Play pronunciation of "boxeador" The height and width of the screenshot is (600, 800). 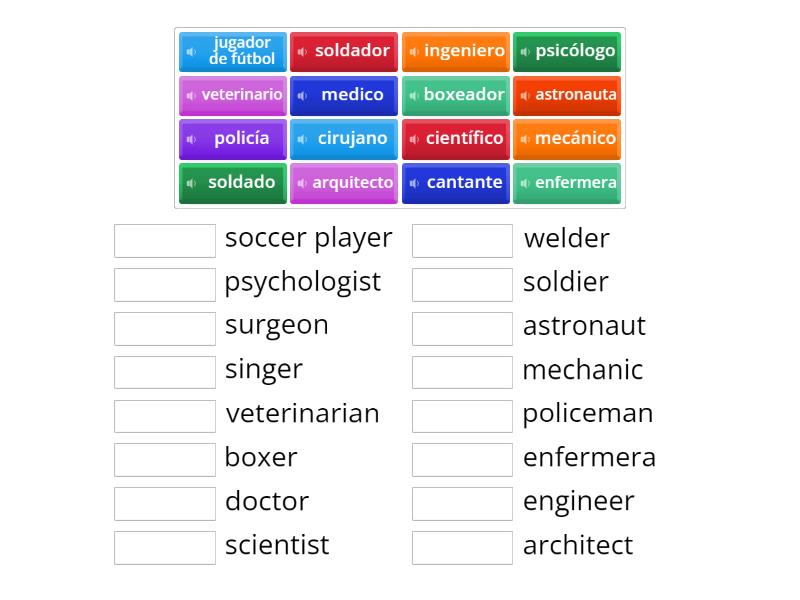pyautogui.click(x=412, y=95)
